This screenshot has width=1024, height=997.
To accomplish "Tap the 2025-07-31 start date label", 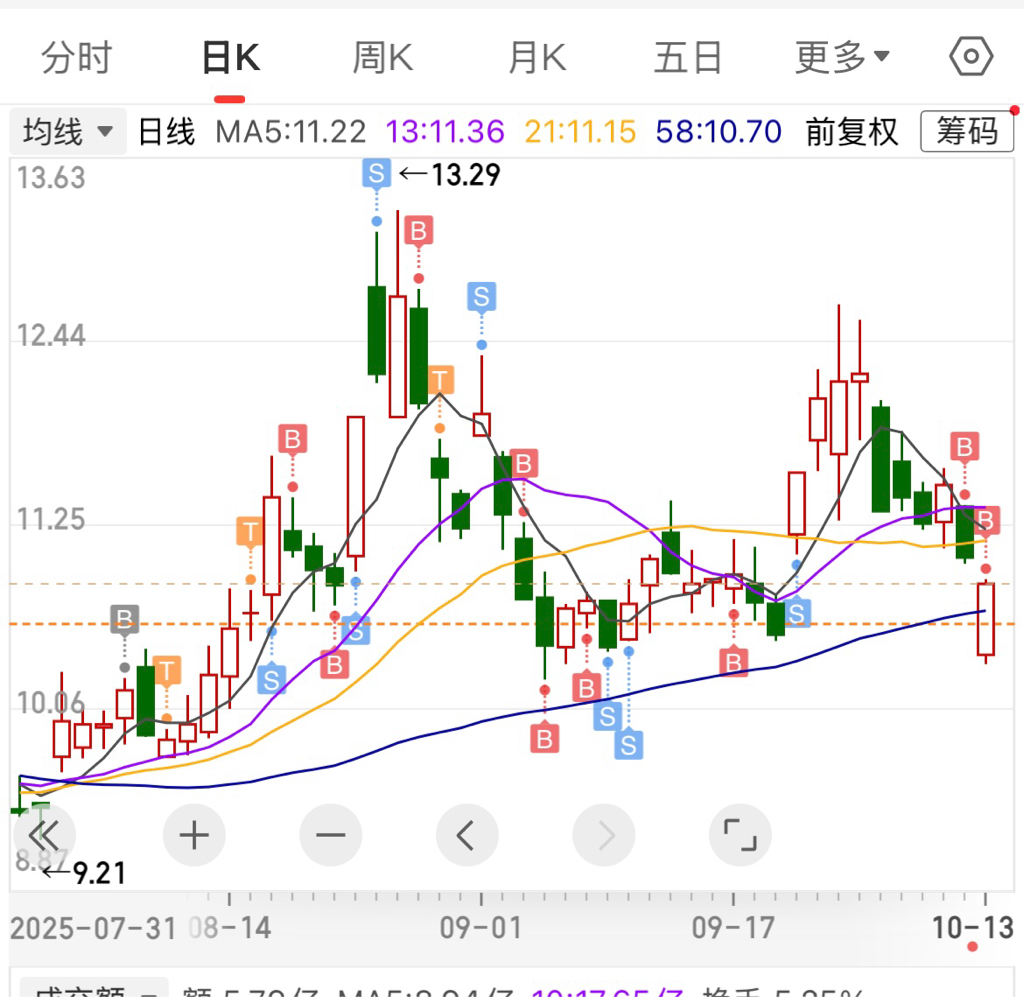I will point(93,928).
